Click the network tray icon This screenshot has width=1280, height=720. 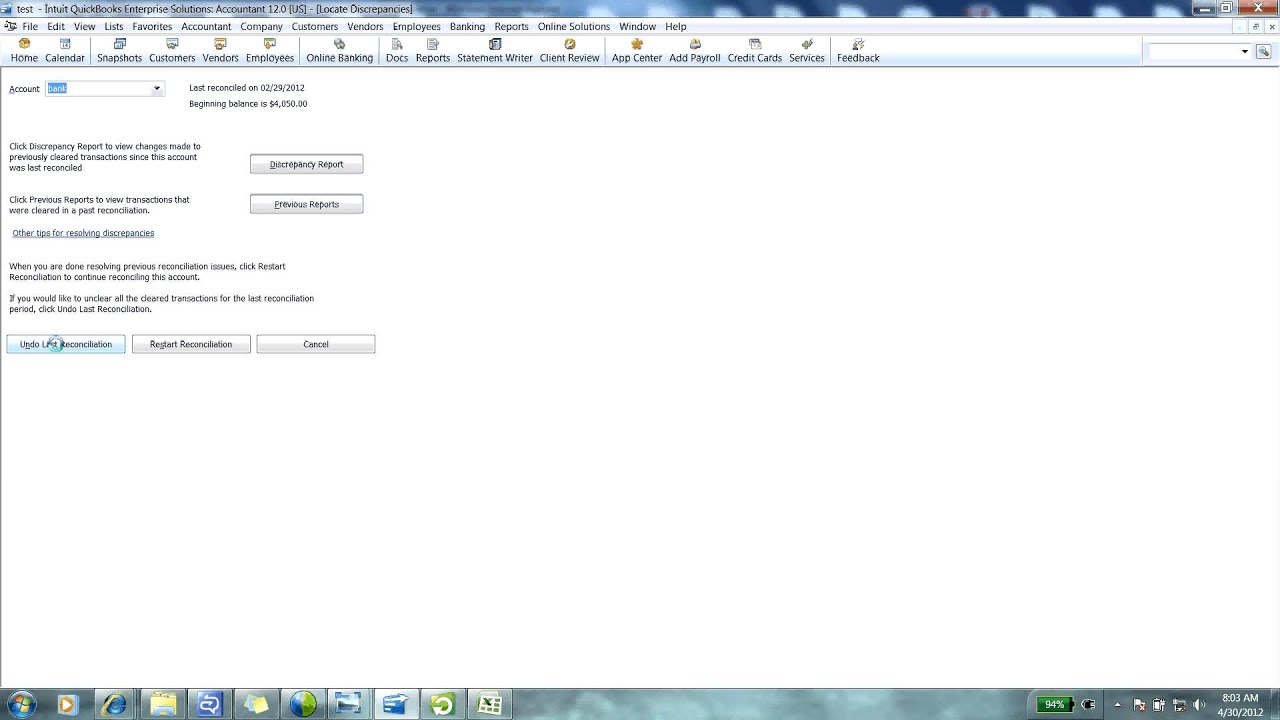tap(1180, 704)
